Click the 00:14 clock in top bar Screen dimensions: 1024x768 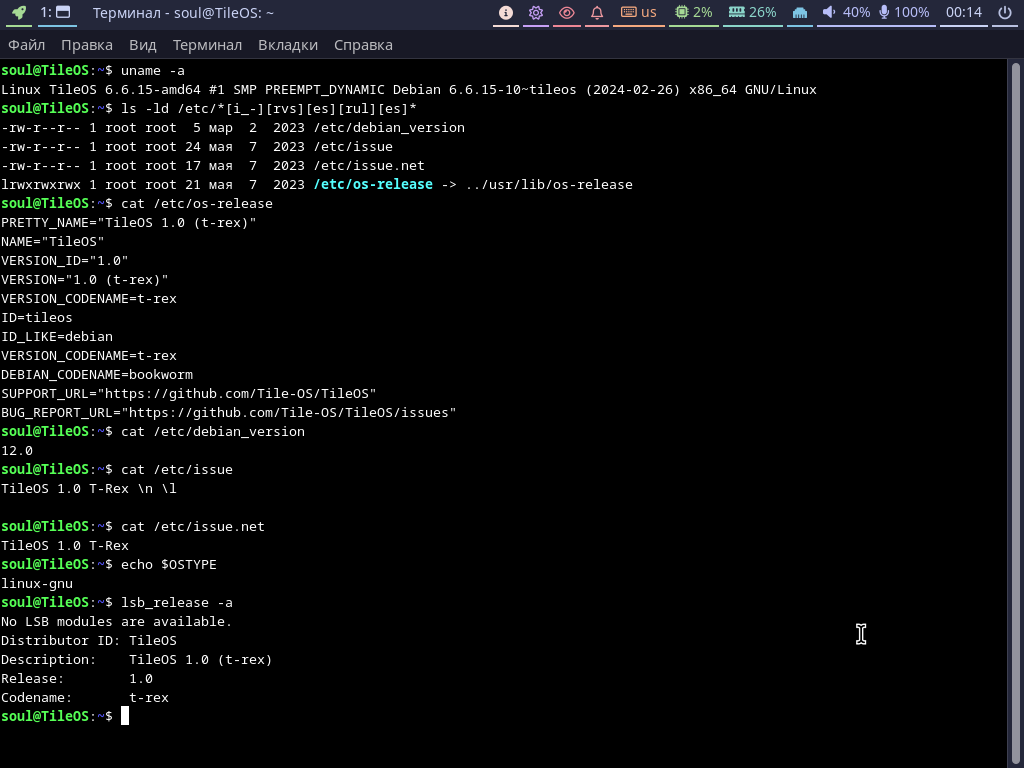[963, 12]
